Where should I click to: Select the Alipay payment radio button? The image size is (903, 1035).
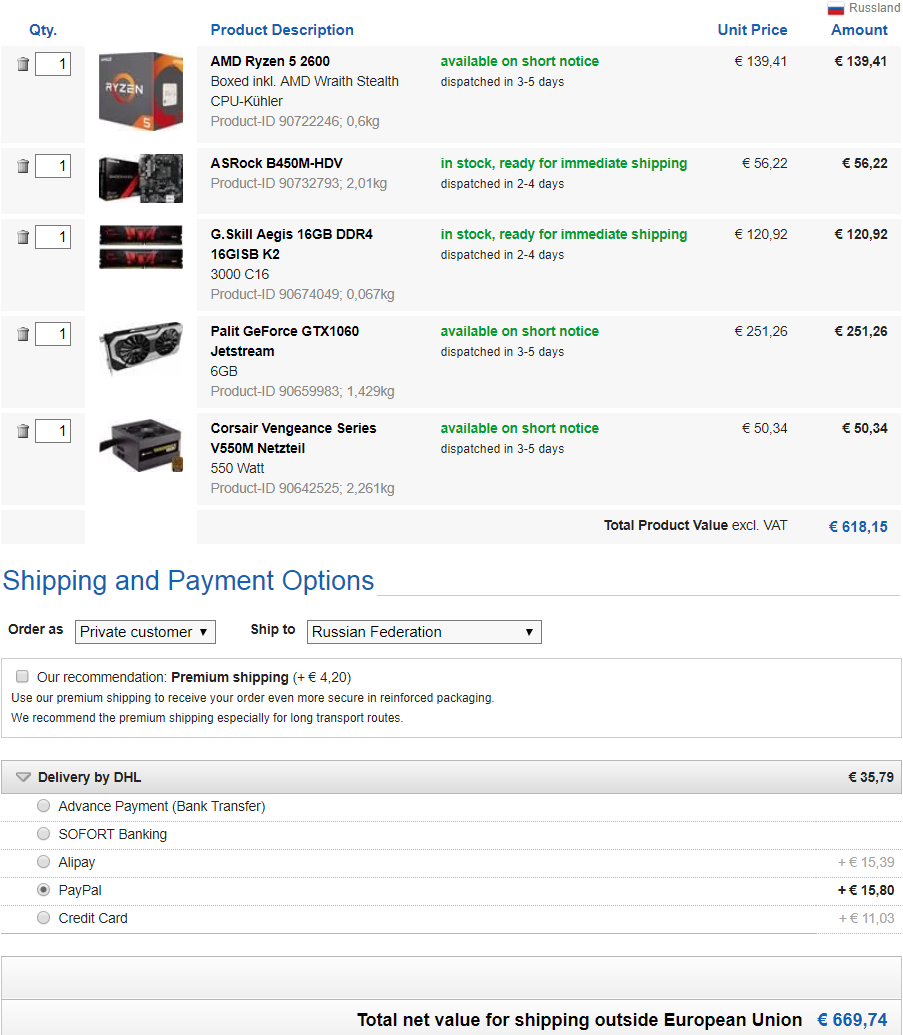[43, 862]
